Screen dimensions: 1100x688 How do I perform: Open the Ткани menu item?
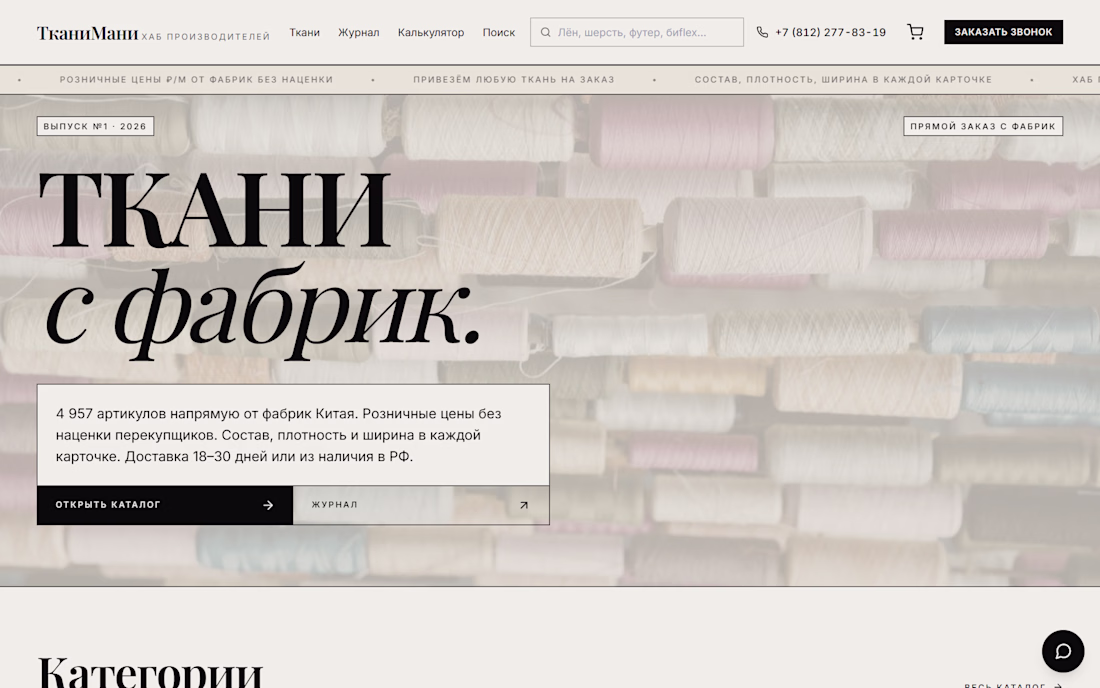(304, 32)
